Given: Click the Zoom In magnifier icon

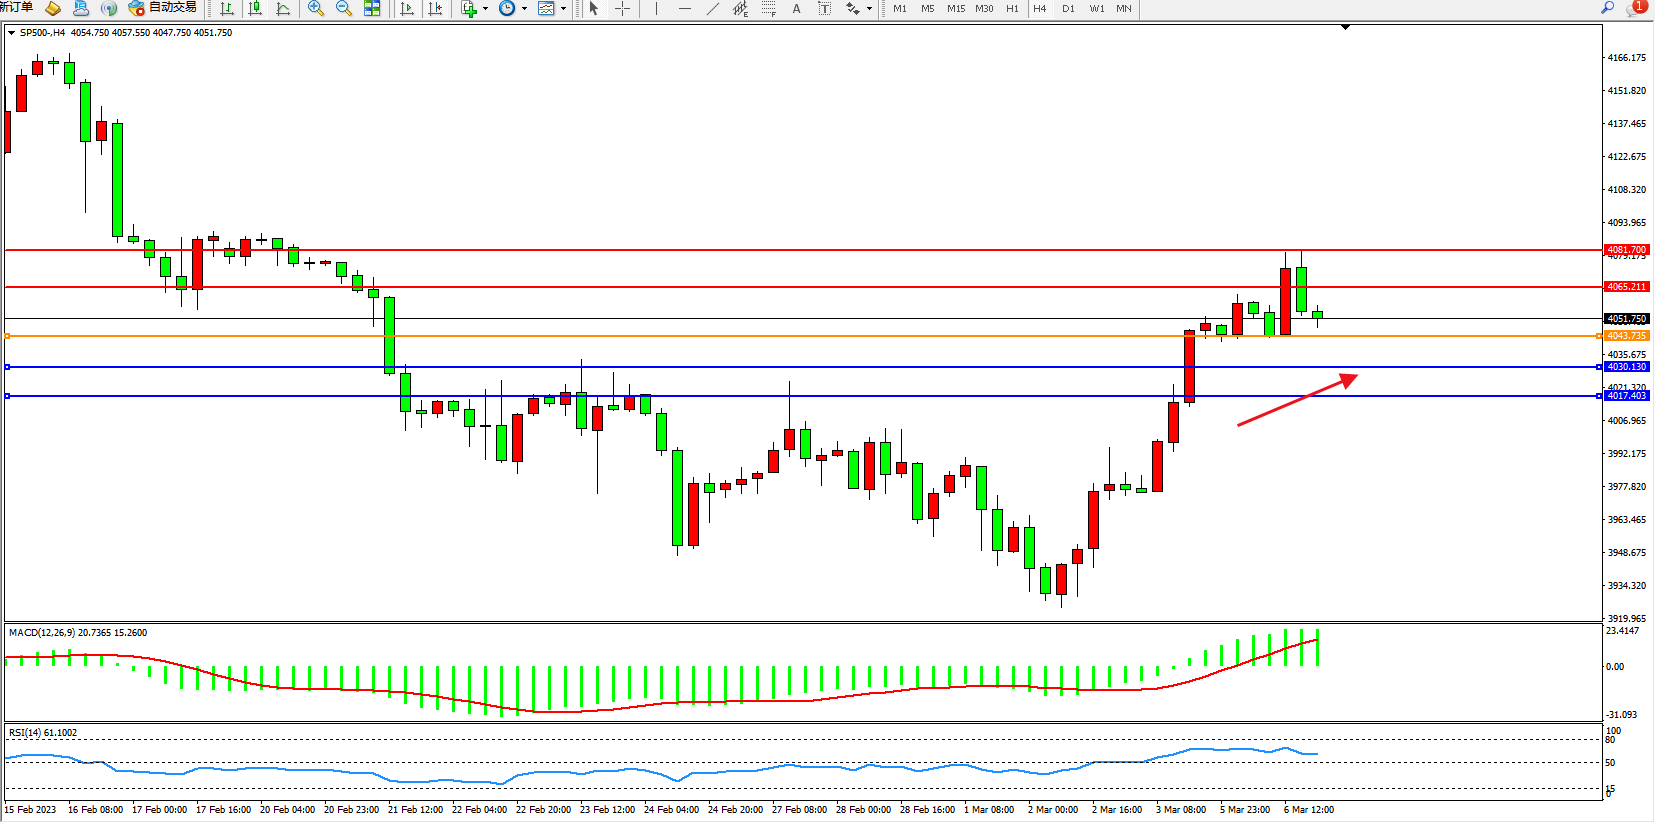Looking at the screenshot, I should 316,9.
